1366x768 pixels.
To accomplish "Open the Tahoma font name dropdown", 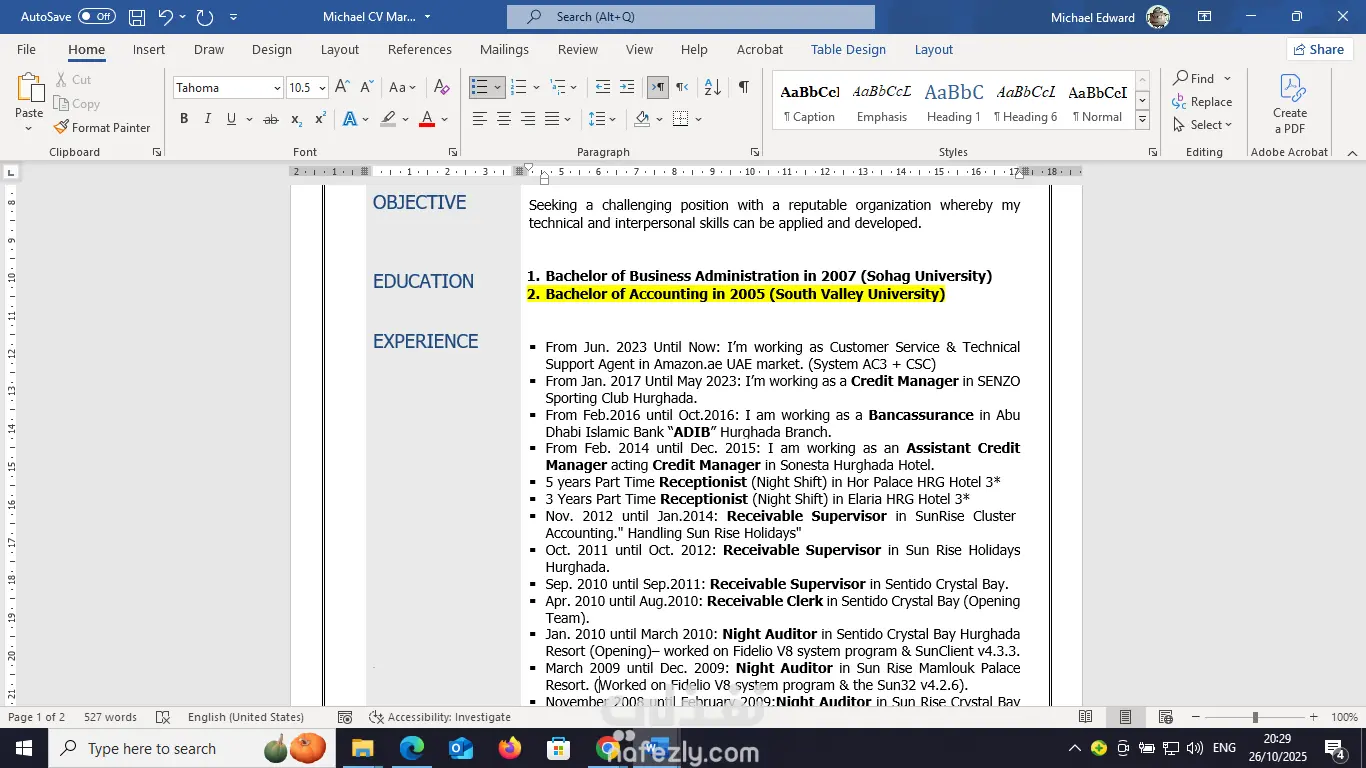I will click(277, 88).
